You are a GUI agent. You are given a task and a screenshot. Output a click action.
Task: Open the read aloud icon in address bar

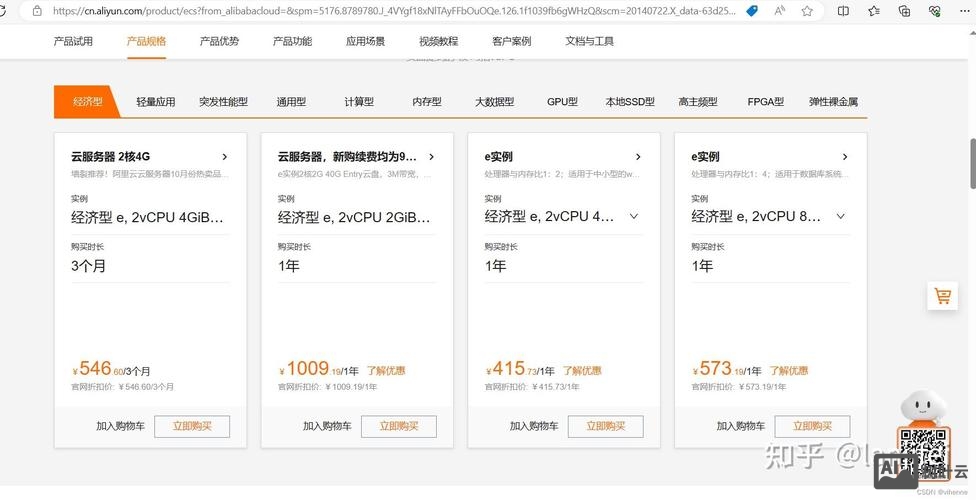tap(780, 11)
